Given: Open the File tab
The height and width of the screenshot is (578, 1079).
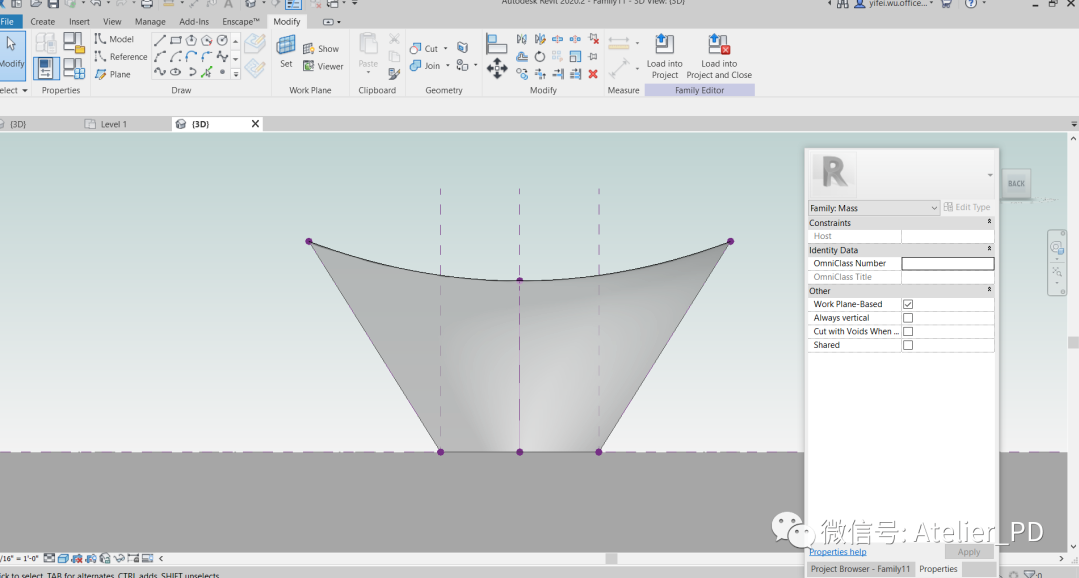Looking at the screenshot, I should (9, 21).
